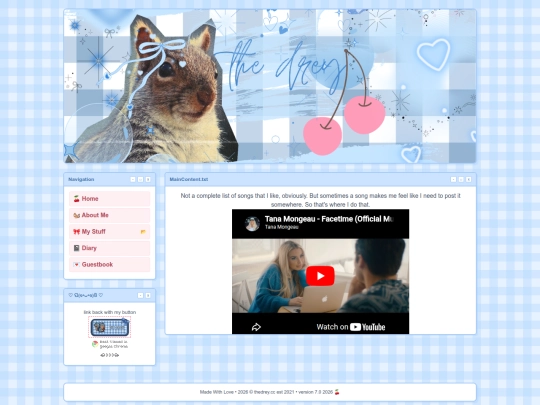Viewport: 540px width, 405px height.
Task: Click the Navigation title label
Action: coord(81,179)
